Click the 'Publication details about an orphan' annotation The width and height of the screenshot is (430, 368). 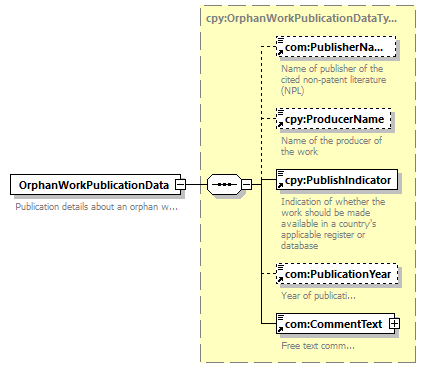(97, 207)
